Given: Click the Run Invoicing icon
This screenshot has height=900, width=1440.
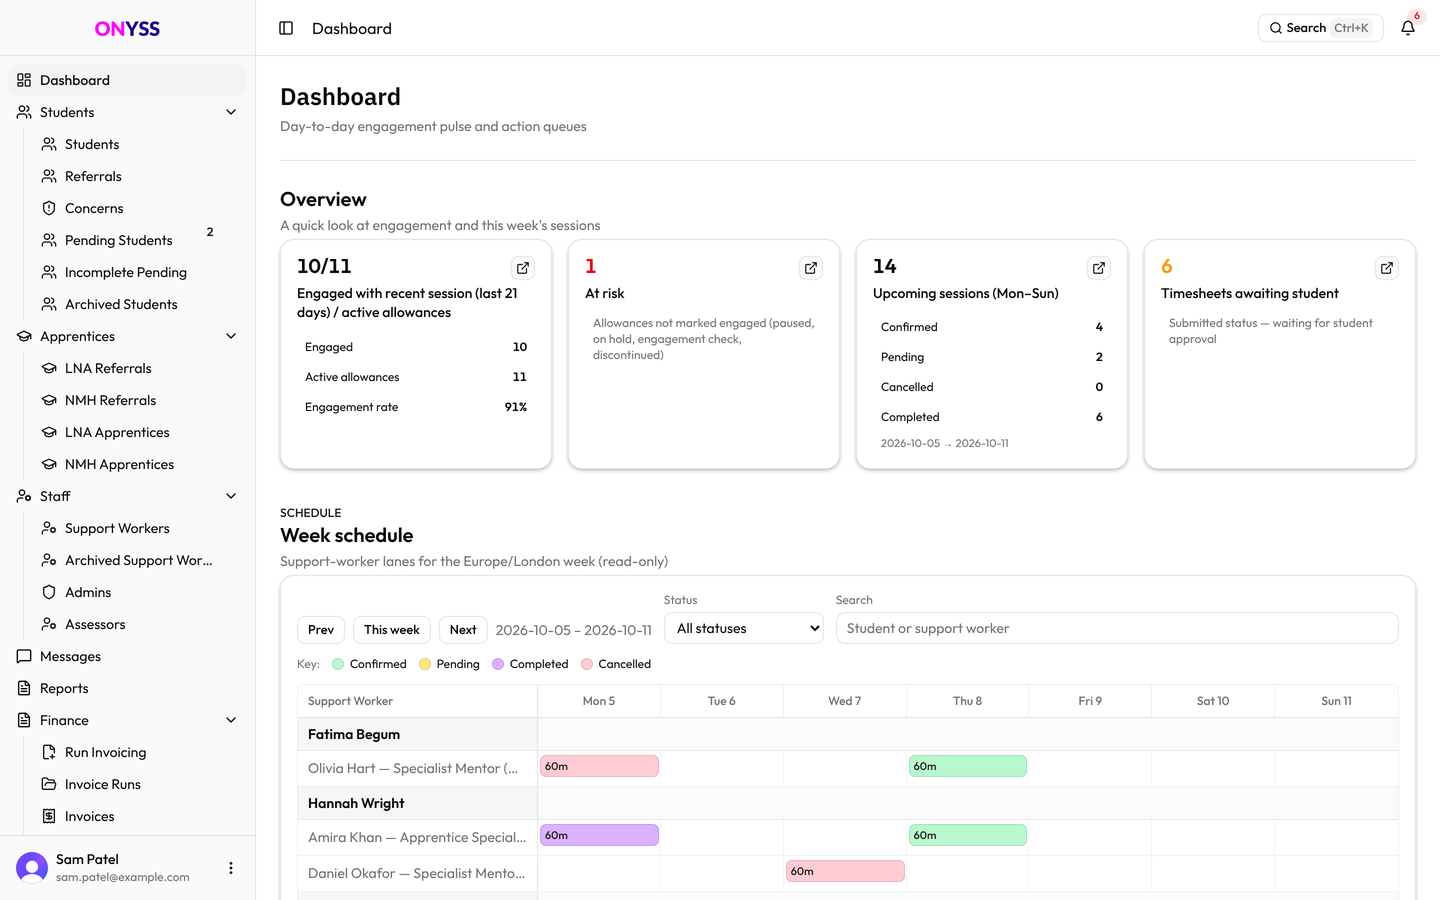Looking at the screenshot, I should pyautogui.click(x=49, y=752).
